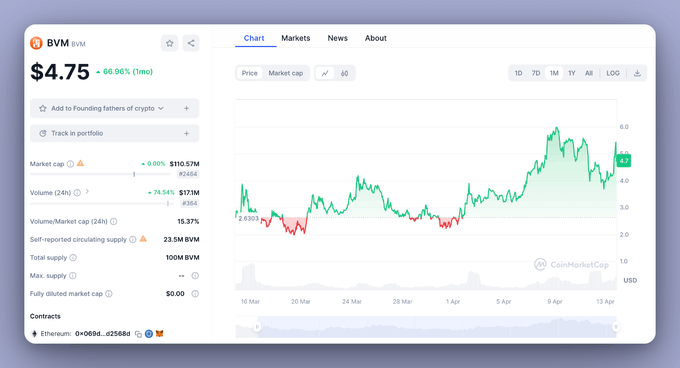Click the Ethereum diamond icon in Contracts
The width and height of the screenshot is (680, 368).
34,334
